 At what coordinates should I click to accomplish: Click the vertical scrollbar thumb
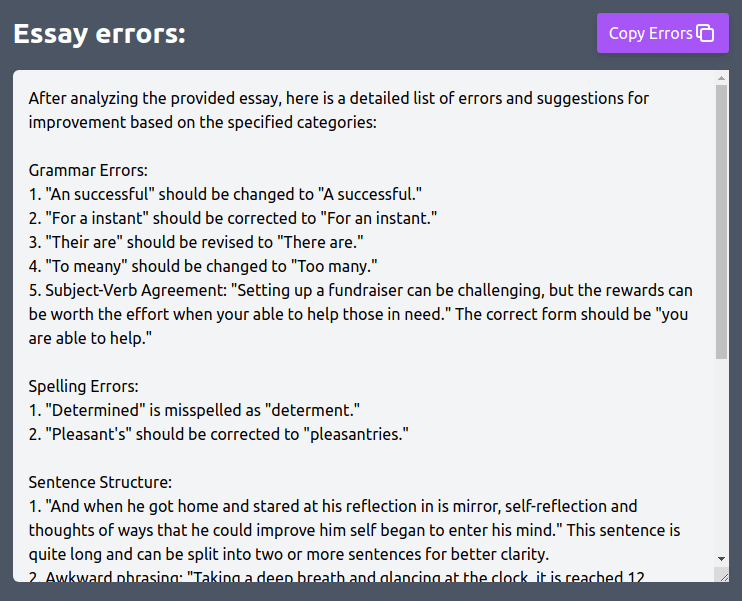(x=722, y=220)
